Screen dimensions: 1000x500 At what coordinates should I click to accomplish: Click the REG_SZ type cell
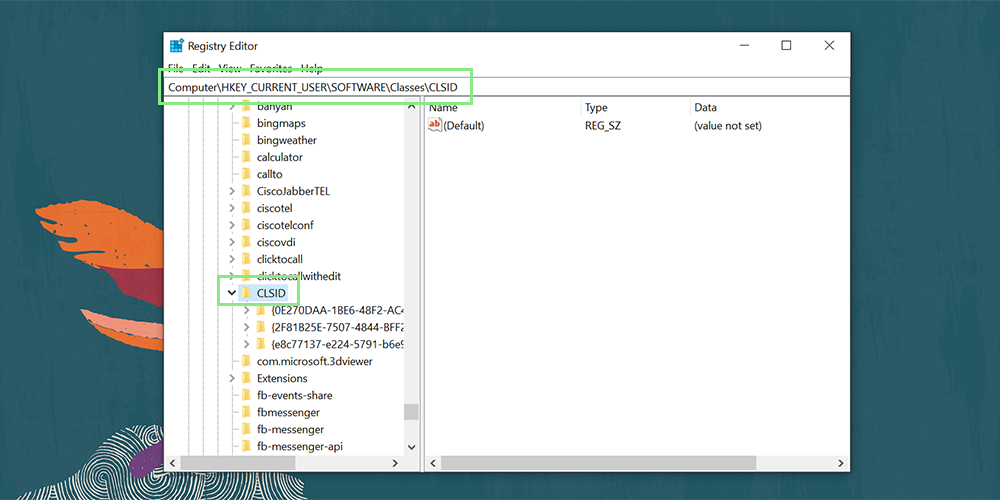coord(603,126)
